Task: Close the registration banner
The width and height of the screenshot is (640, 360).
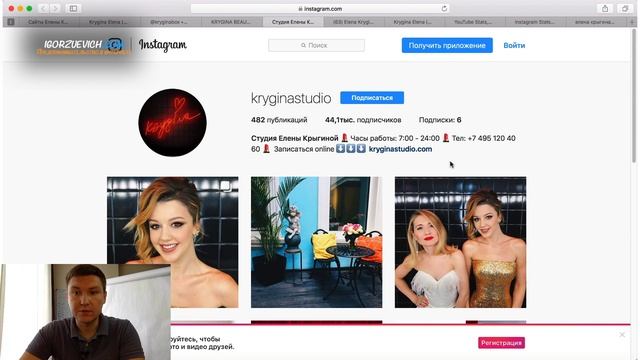Action: tap(622, 335)
